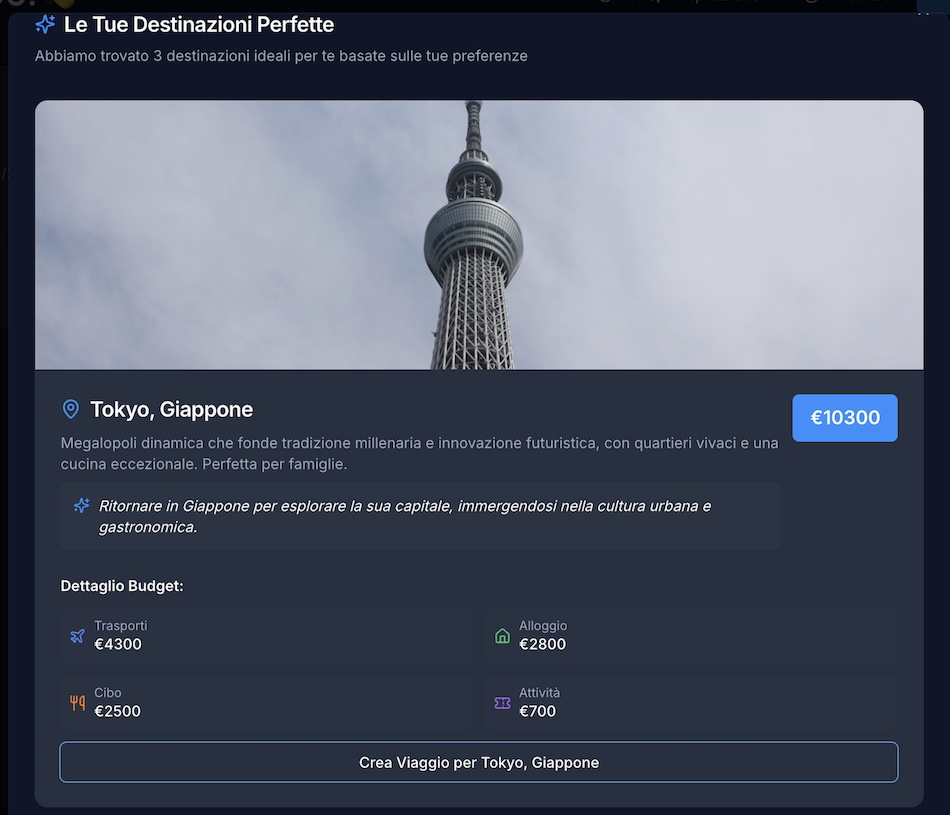The height and width of the screenshot is (815, 950).
Task: Click the fork and knife Cibo icon
Action: click(x=77, y=703)
